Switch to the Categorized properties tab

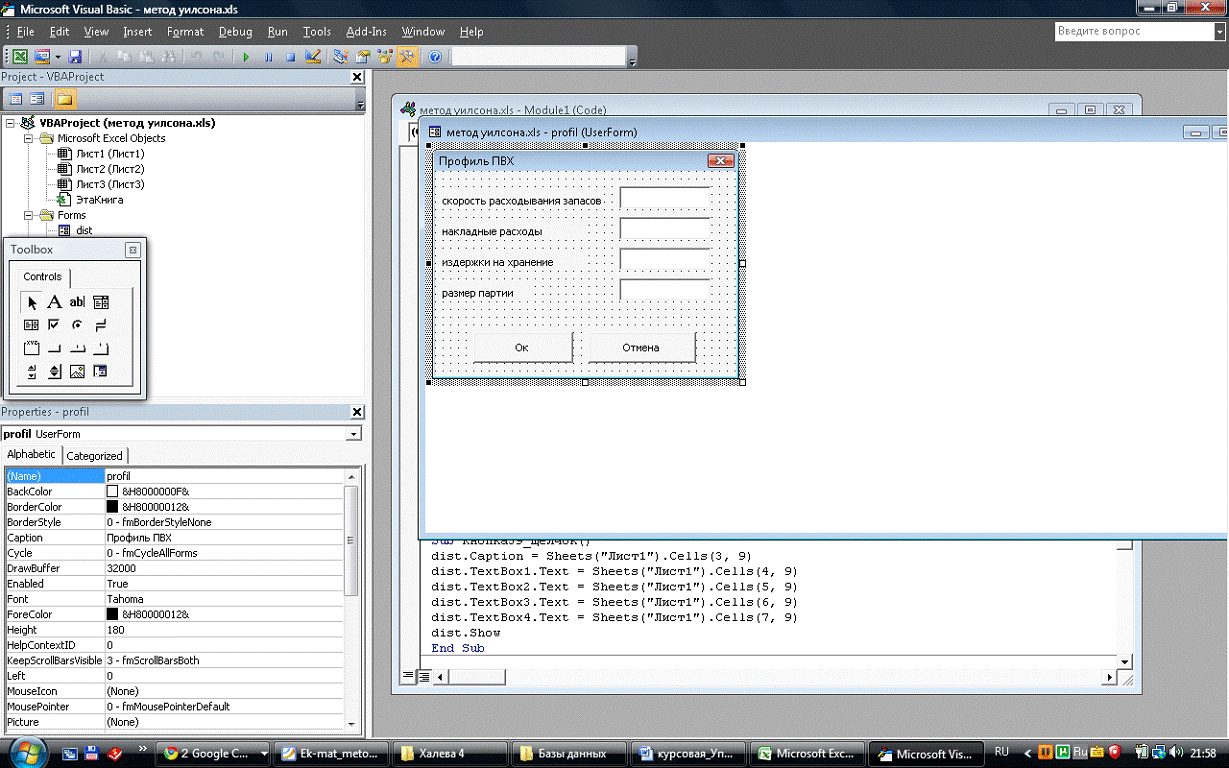[x=94, y=456]
